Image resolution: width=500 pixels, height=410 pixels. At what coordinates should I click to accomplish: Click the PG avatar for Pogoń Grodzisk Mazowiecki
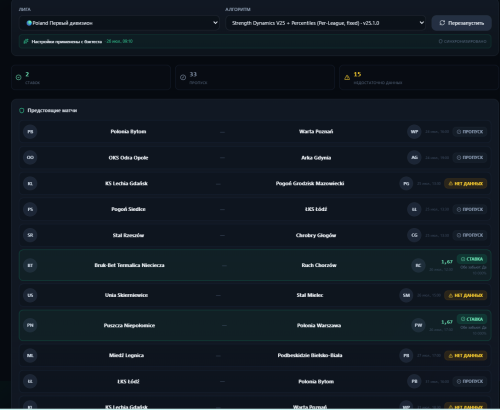406,183
